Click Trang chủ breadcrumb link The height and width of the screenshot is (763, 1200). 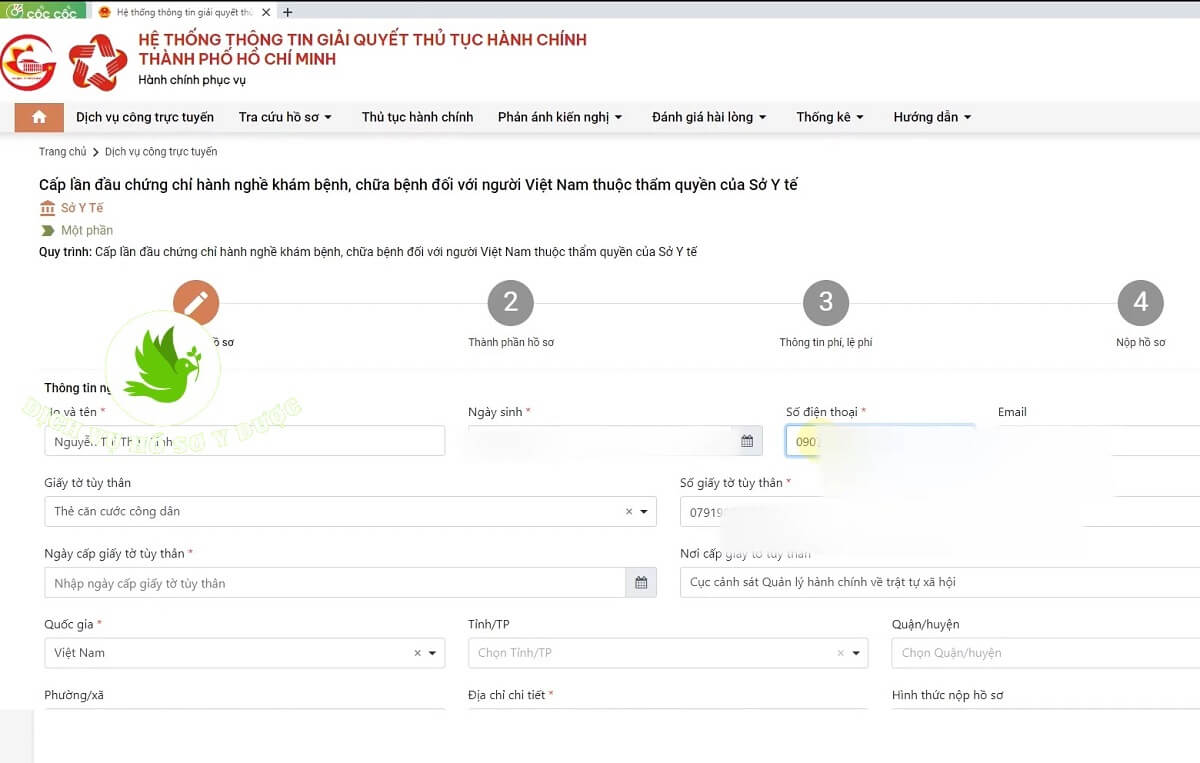point(63,152)
